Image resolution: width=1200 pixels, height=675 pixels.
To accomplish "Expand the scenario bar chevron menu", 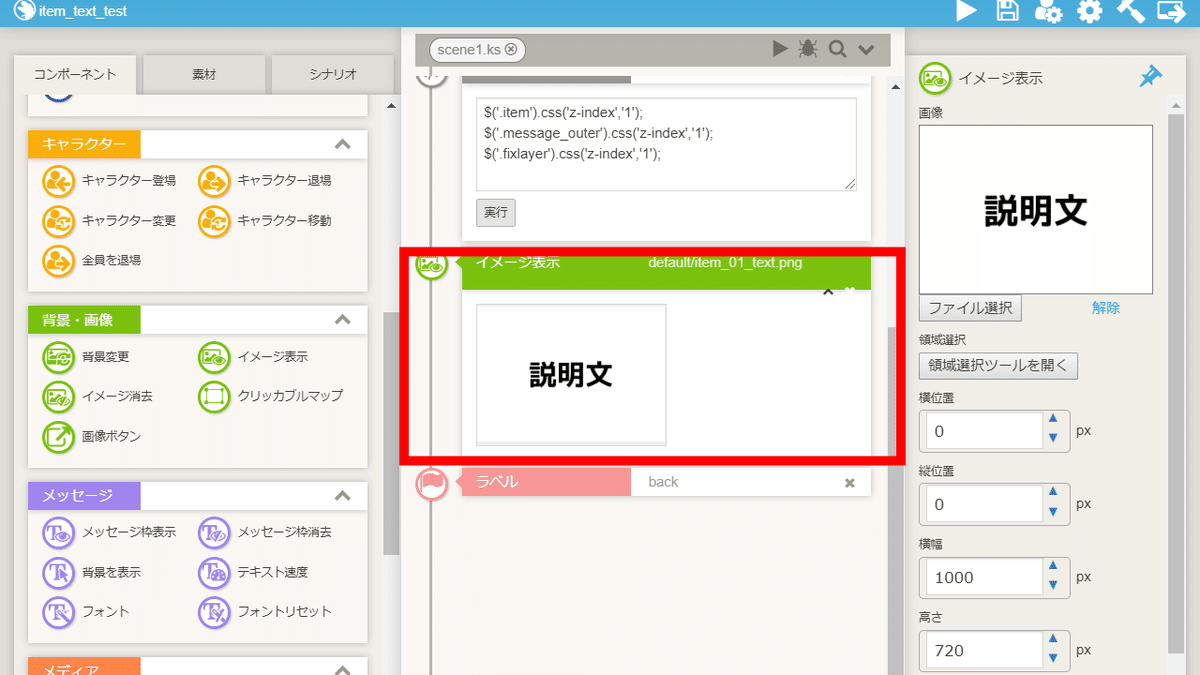I will tap(866, 50).
